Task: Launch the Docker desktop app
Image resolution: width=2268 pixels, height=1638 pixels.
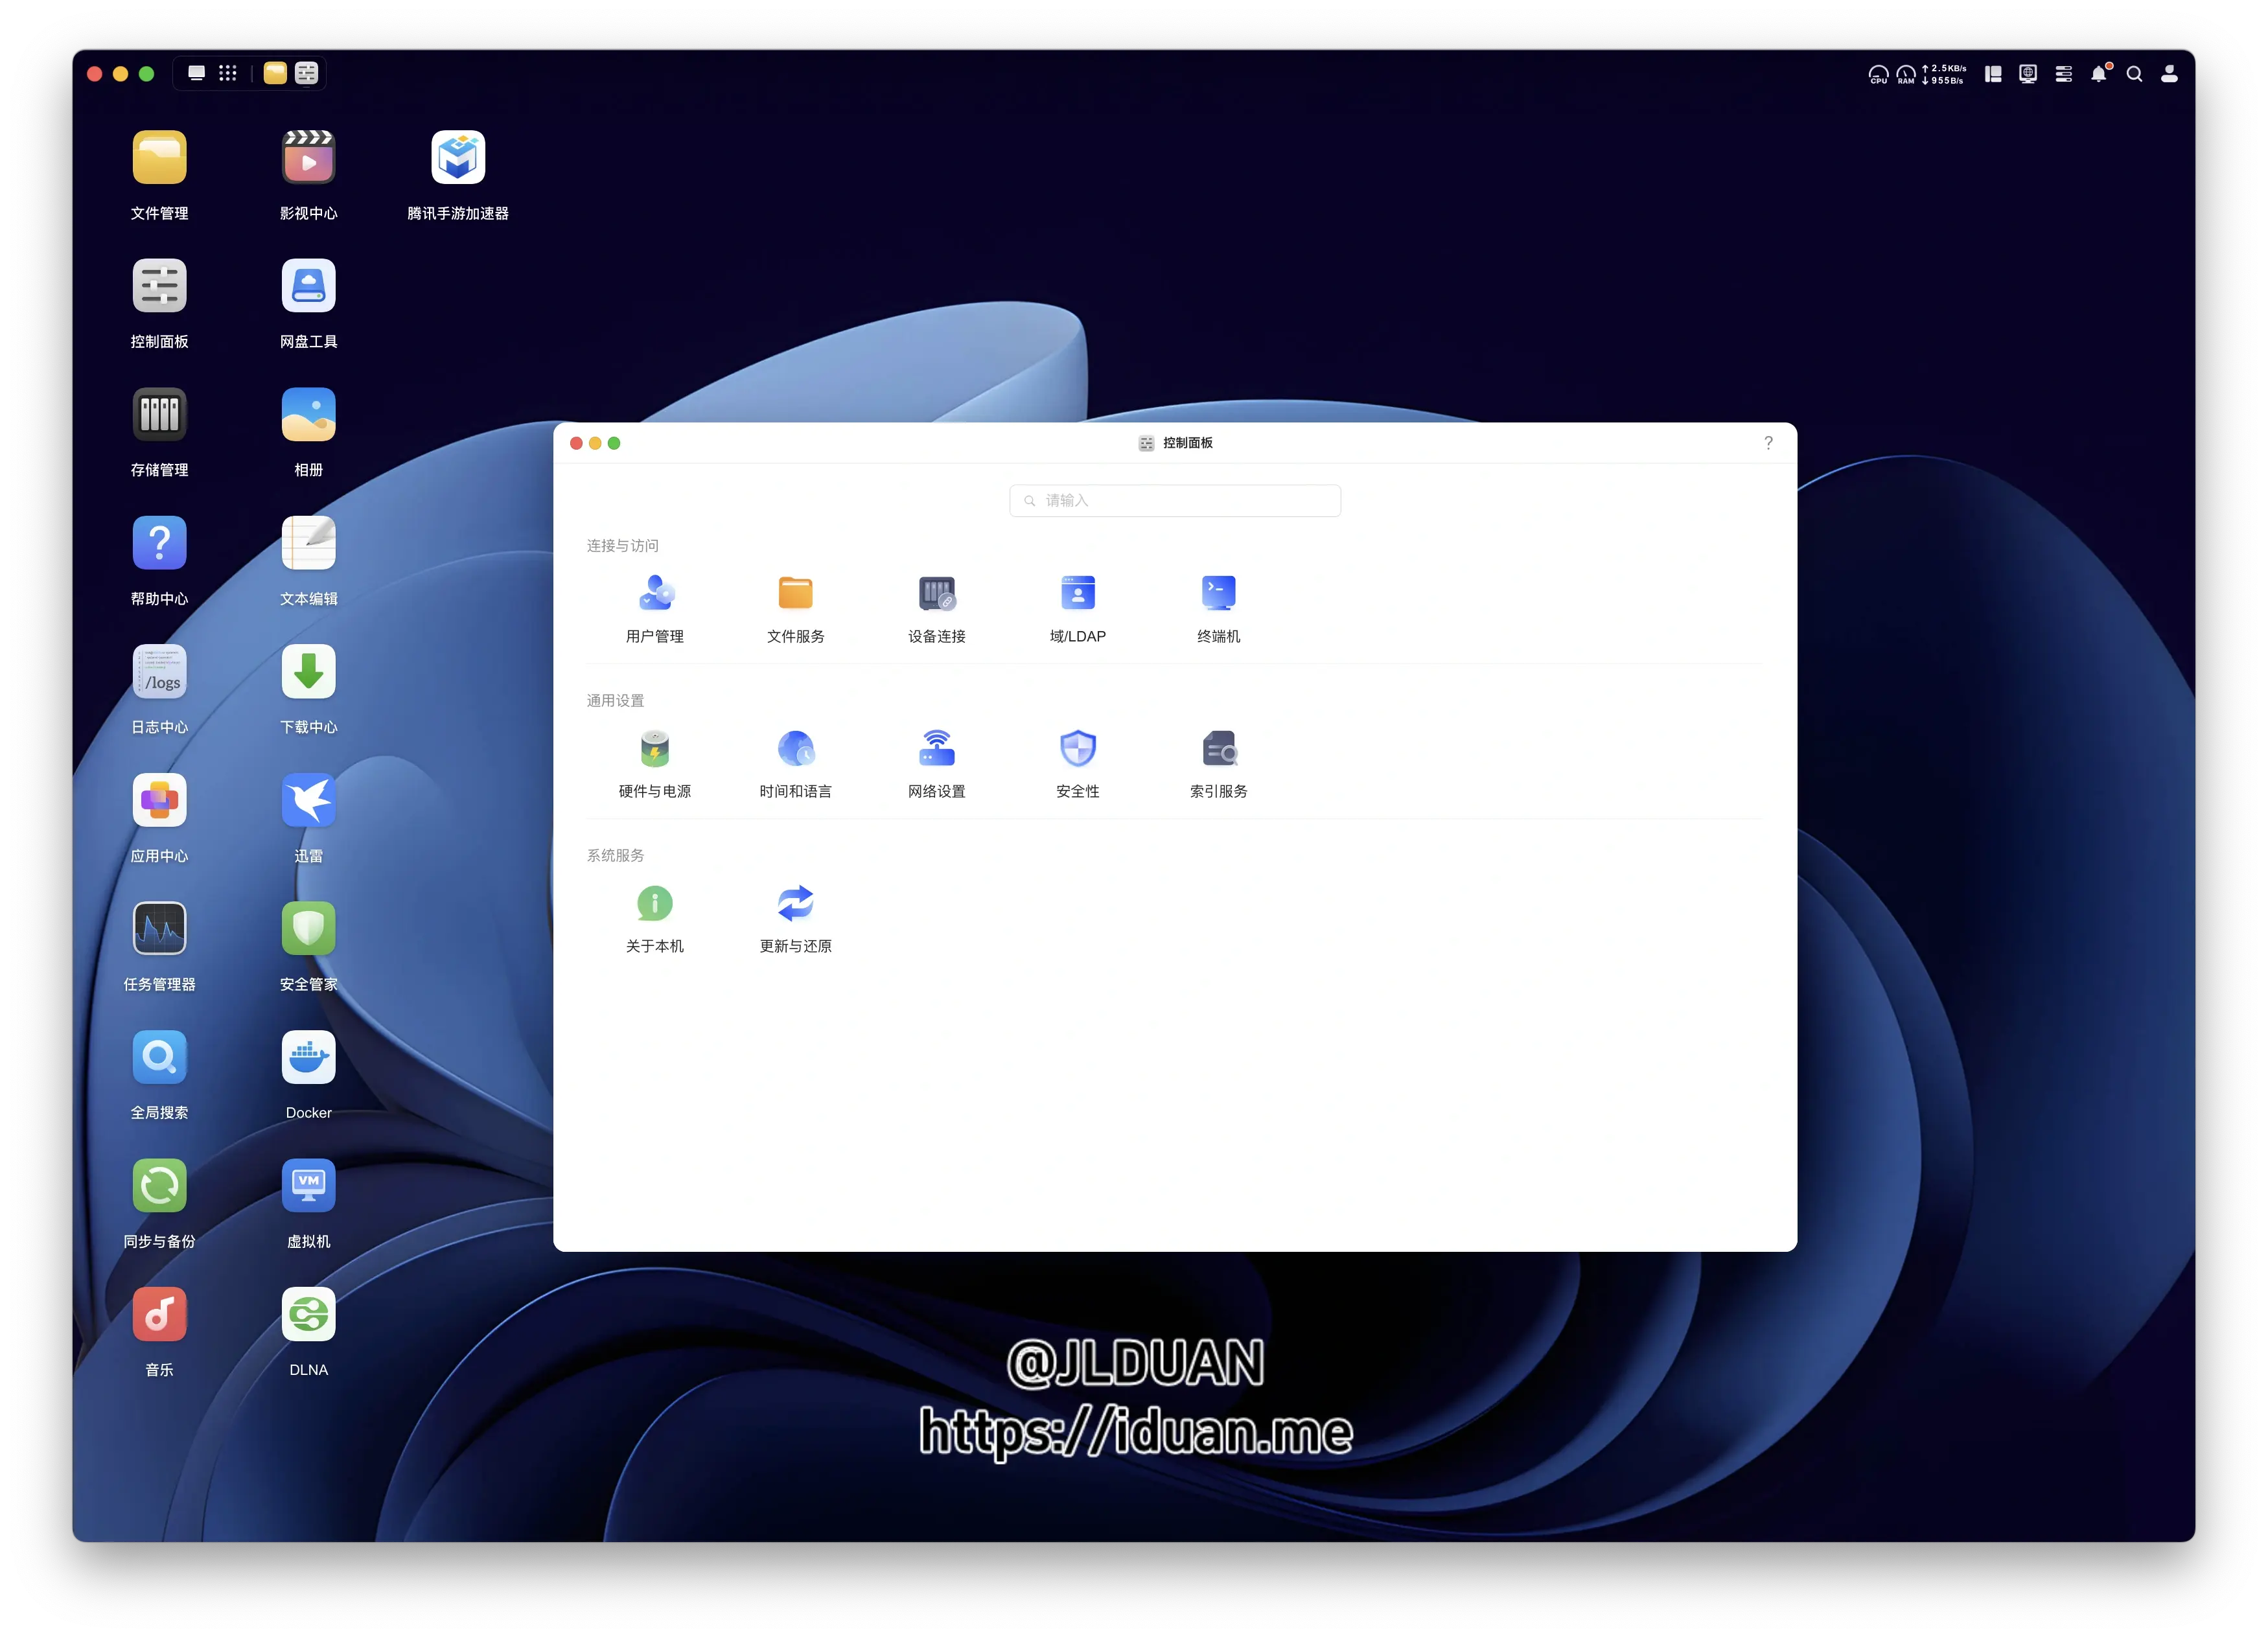Action: tap(308, 1058)
